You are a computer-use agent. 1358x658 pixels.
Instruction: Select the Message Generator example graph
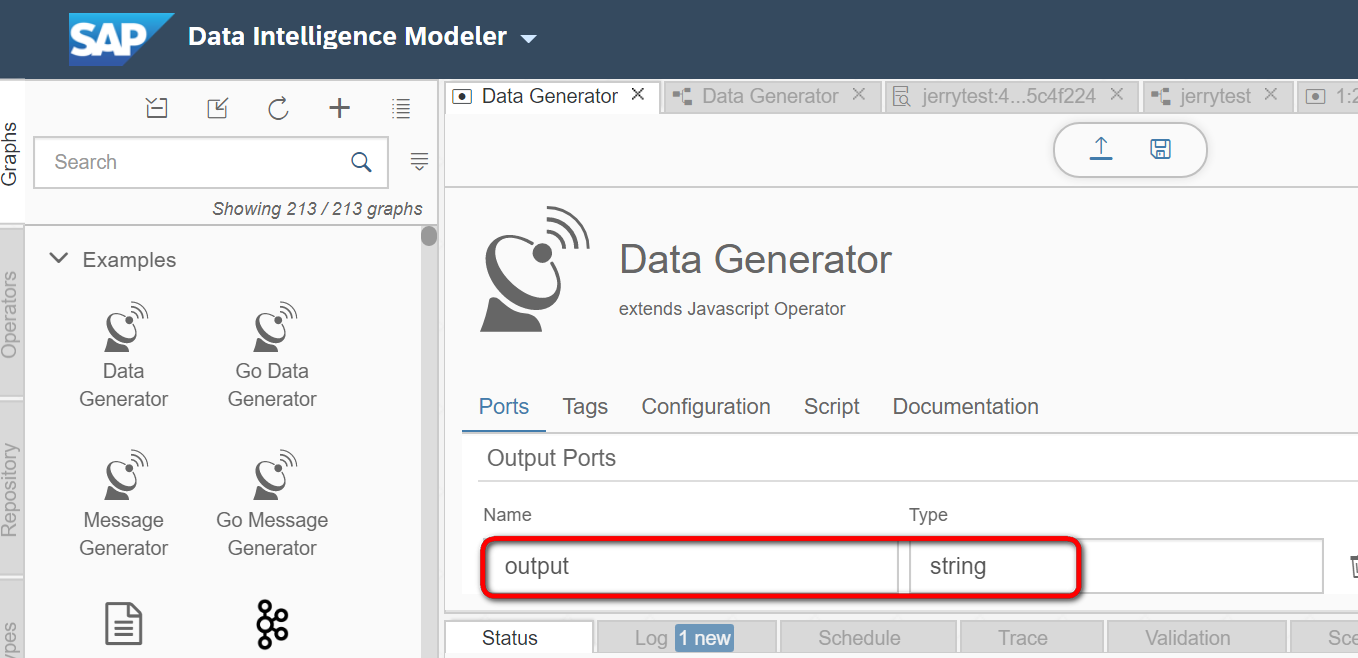(x=124, y=505)
